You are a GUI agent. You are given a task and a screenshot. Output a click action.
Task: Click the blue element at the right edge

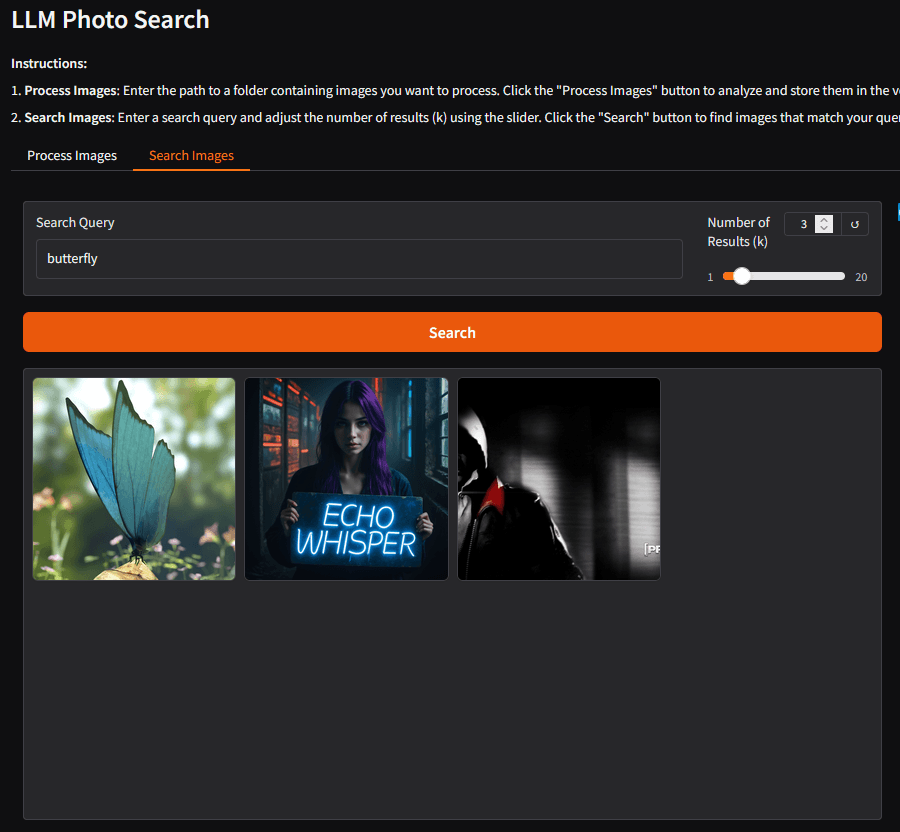click(897, 212)
